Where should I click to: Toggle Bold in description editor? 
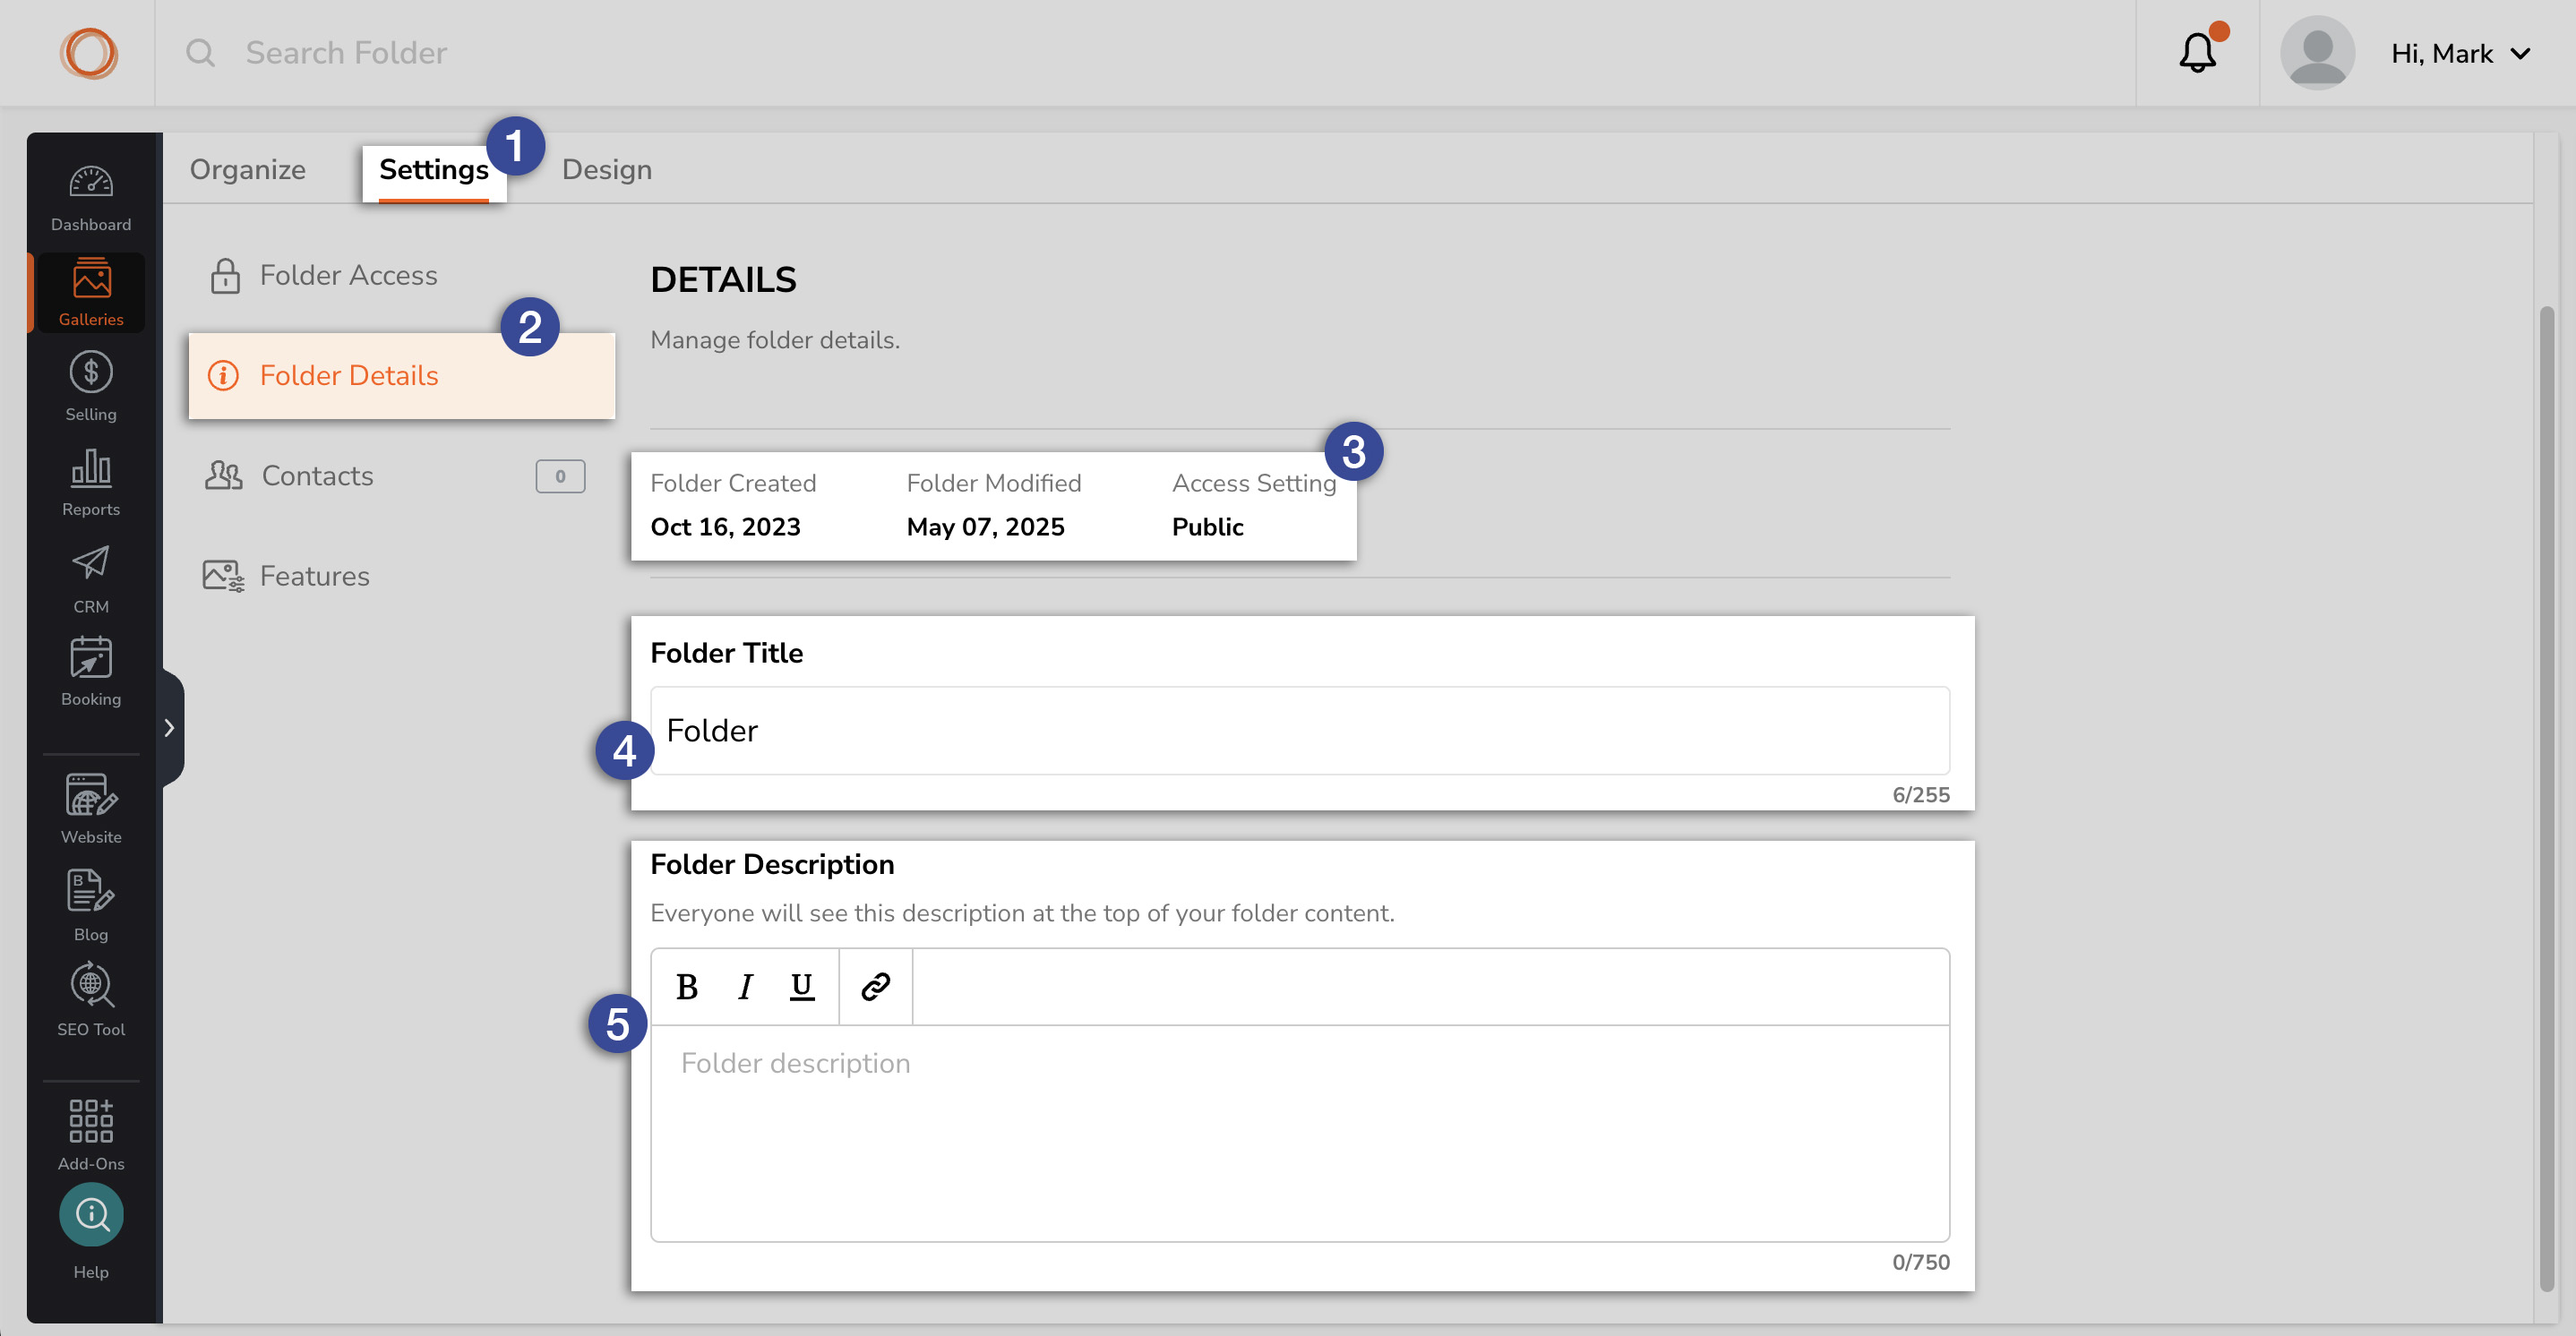[x=687, y=987]
